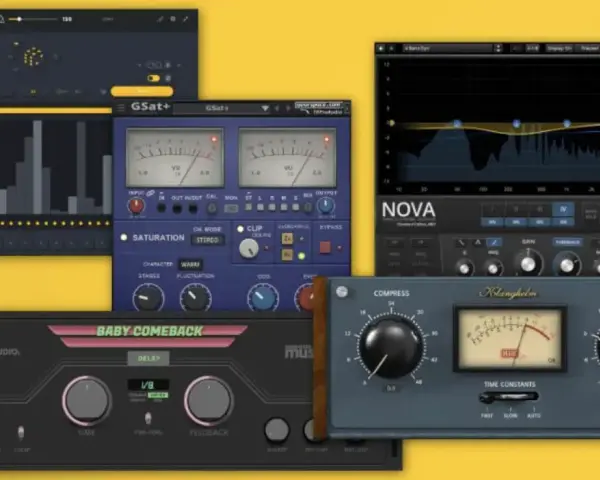Go to next preset in GSat+
The width and height of the screenshot is (600, 480).
(288, 109)
